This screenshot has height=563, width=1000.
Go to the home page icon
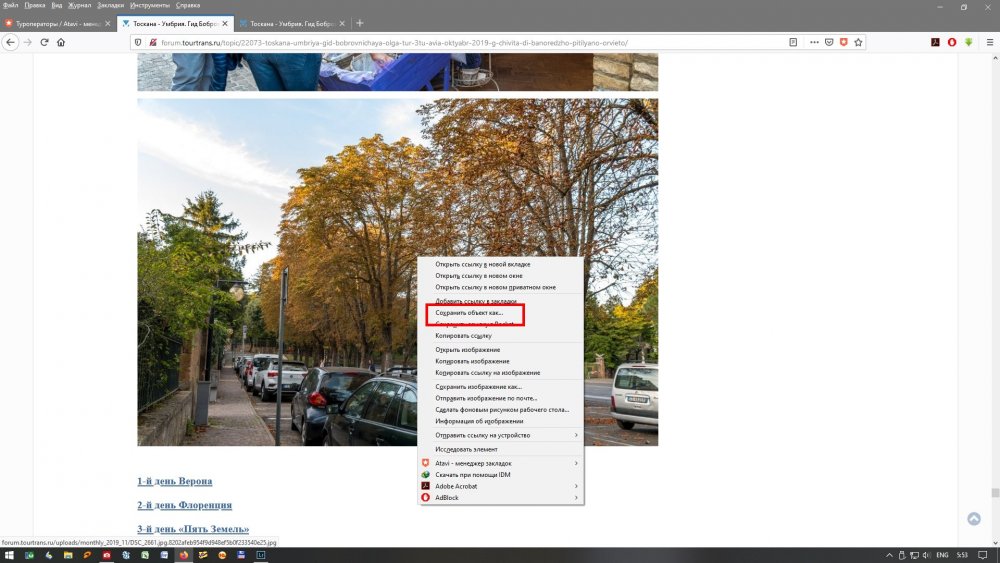(x=60, y=42)
